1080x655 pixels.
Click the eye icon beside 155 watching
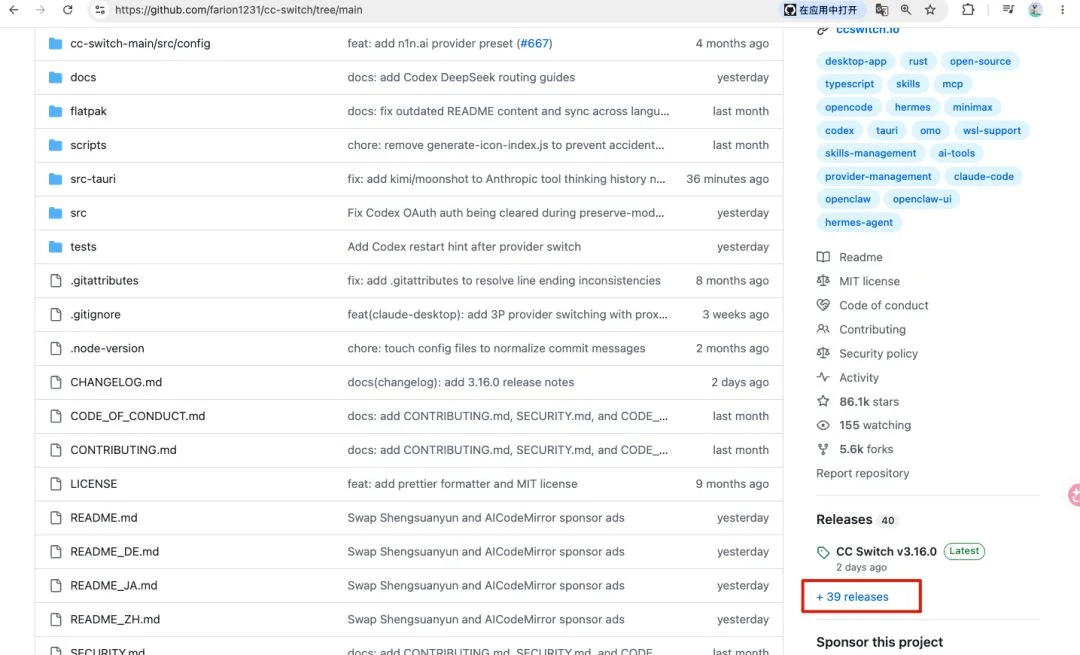[823, 425]
